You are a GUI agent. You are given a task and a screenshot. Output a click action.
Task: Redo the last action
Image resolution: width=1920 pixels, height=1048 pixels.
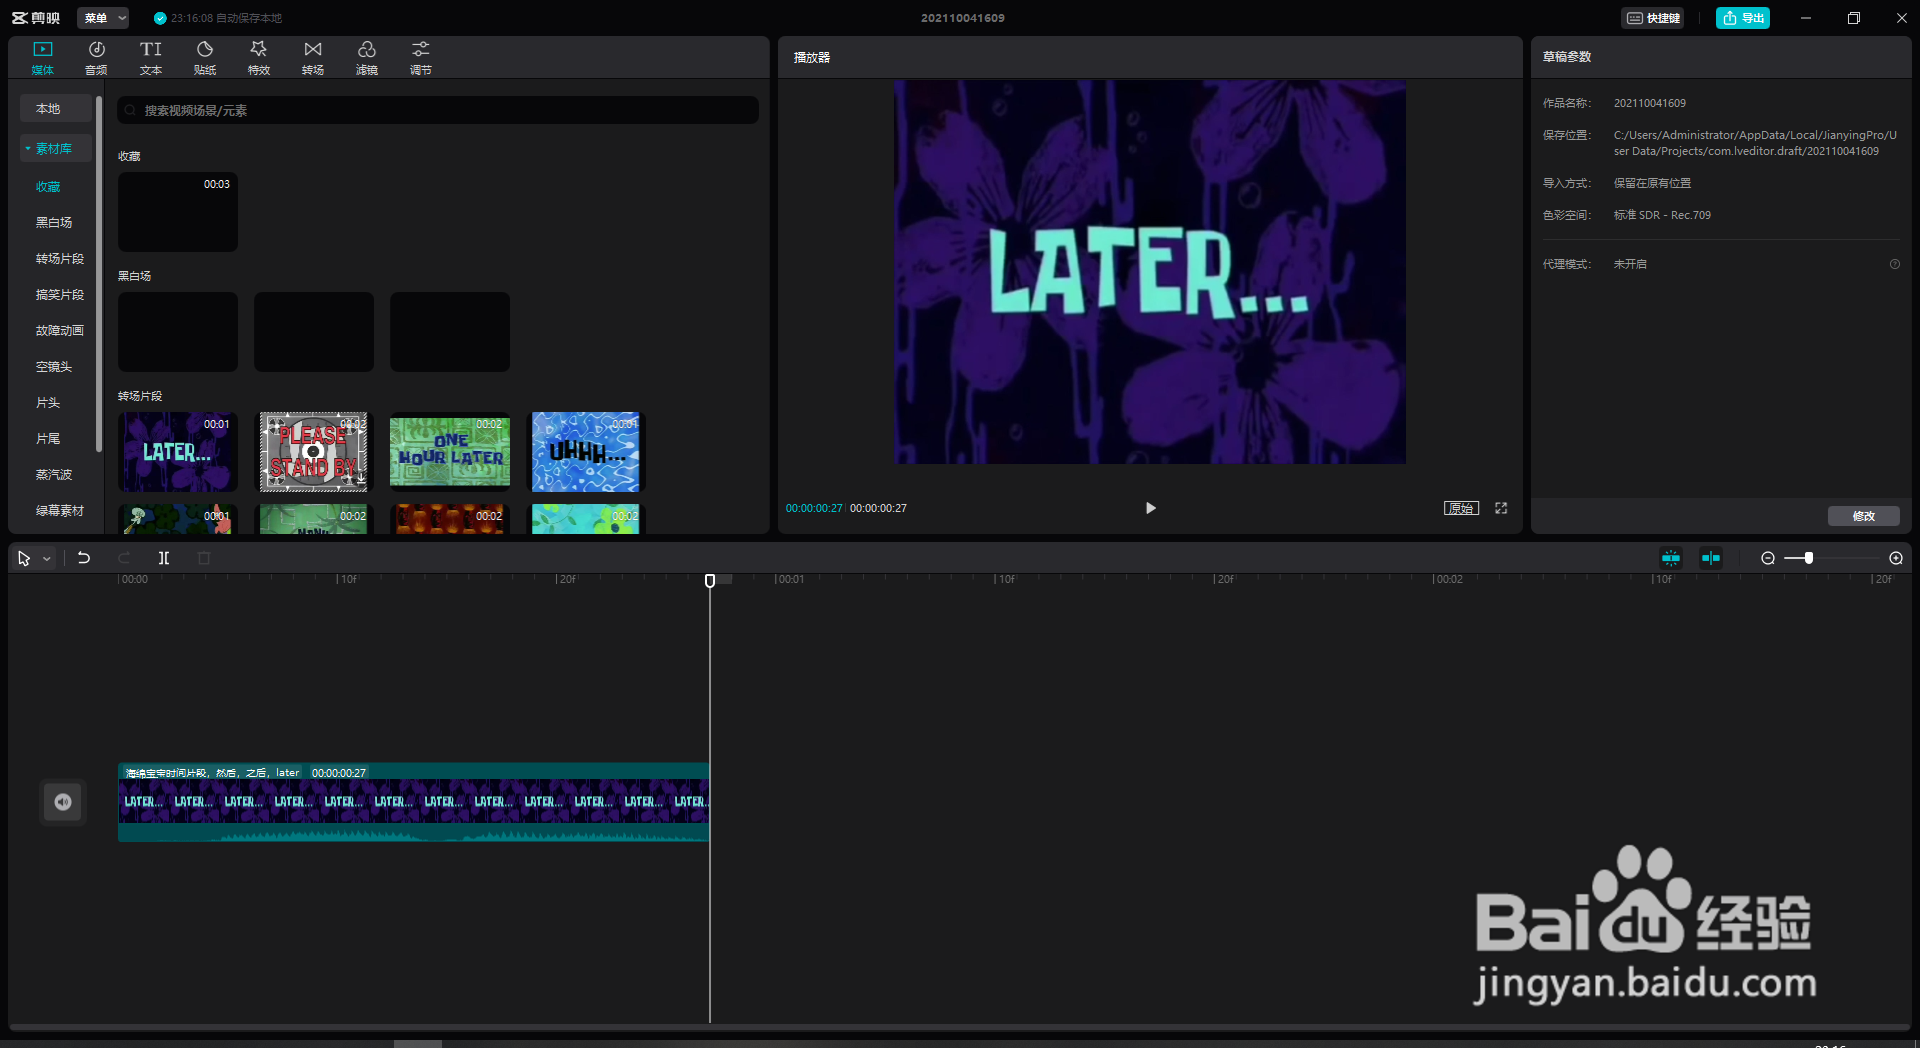124,558
